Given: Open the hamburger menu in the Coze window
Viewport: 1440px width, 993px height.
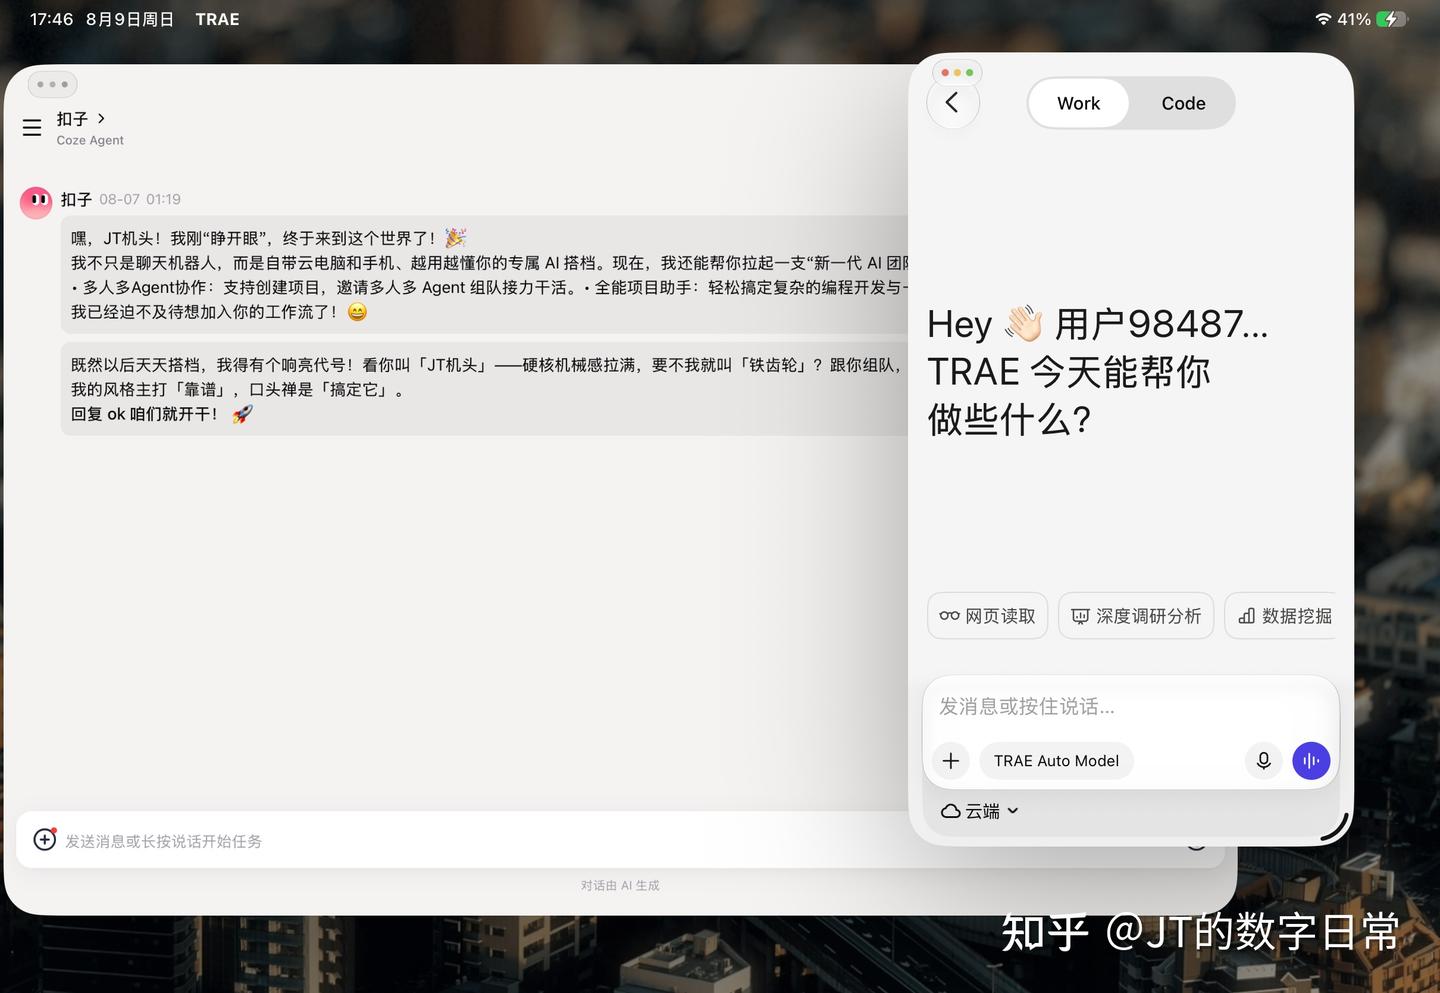Looking at the screenshot, I should pyautogui.click(x=32, y=128).
